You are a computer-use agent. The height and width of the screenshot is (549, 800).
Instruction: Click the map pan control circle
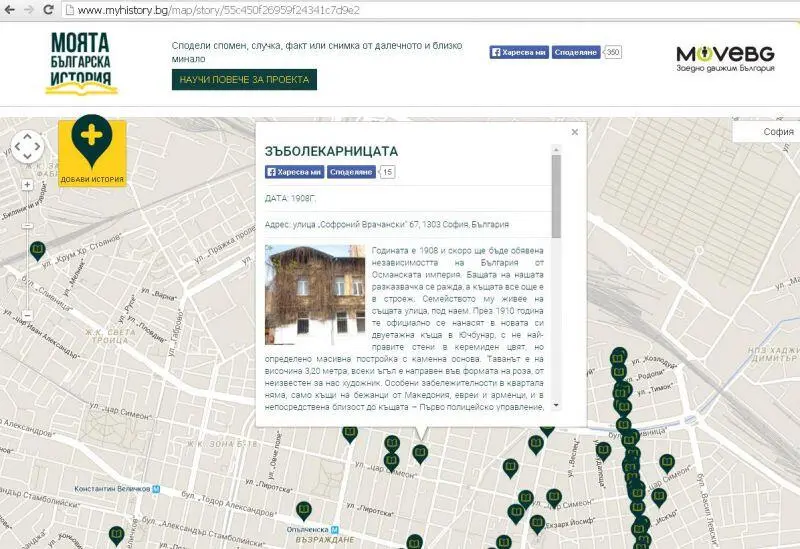pyautogui.click(x=28, y=147)
